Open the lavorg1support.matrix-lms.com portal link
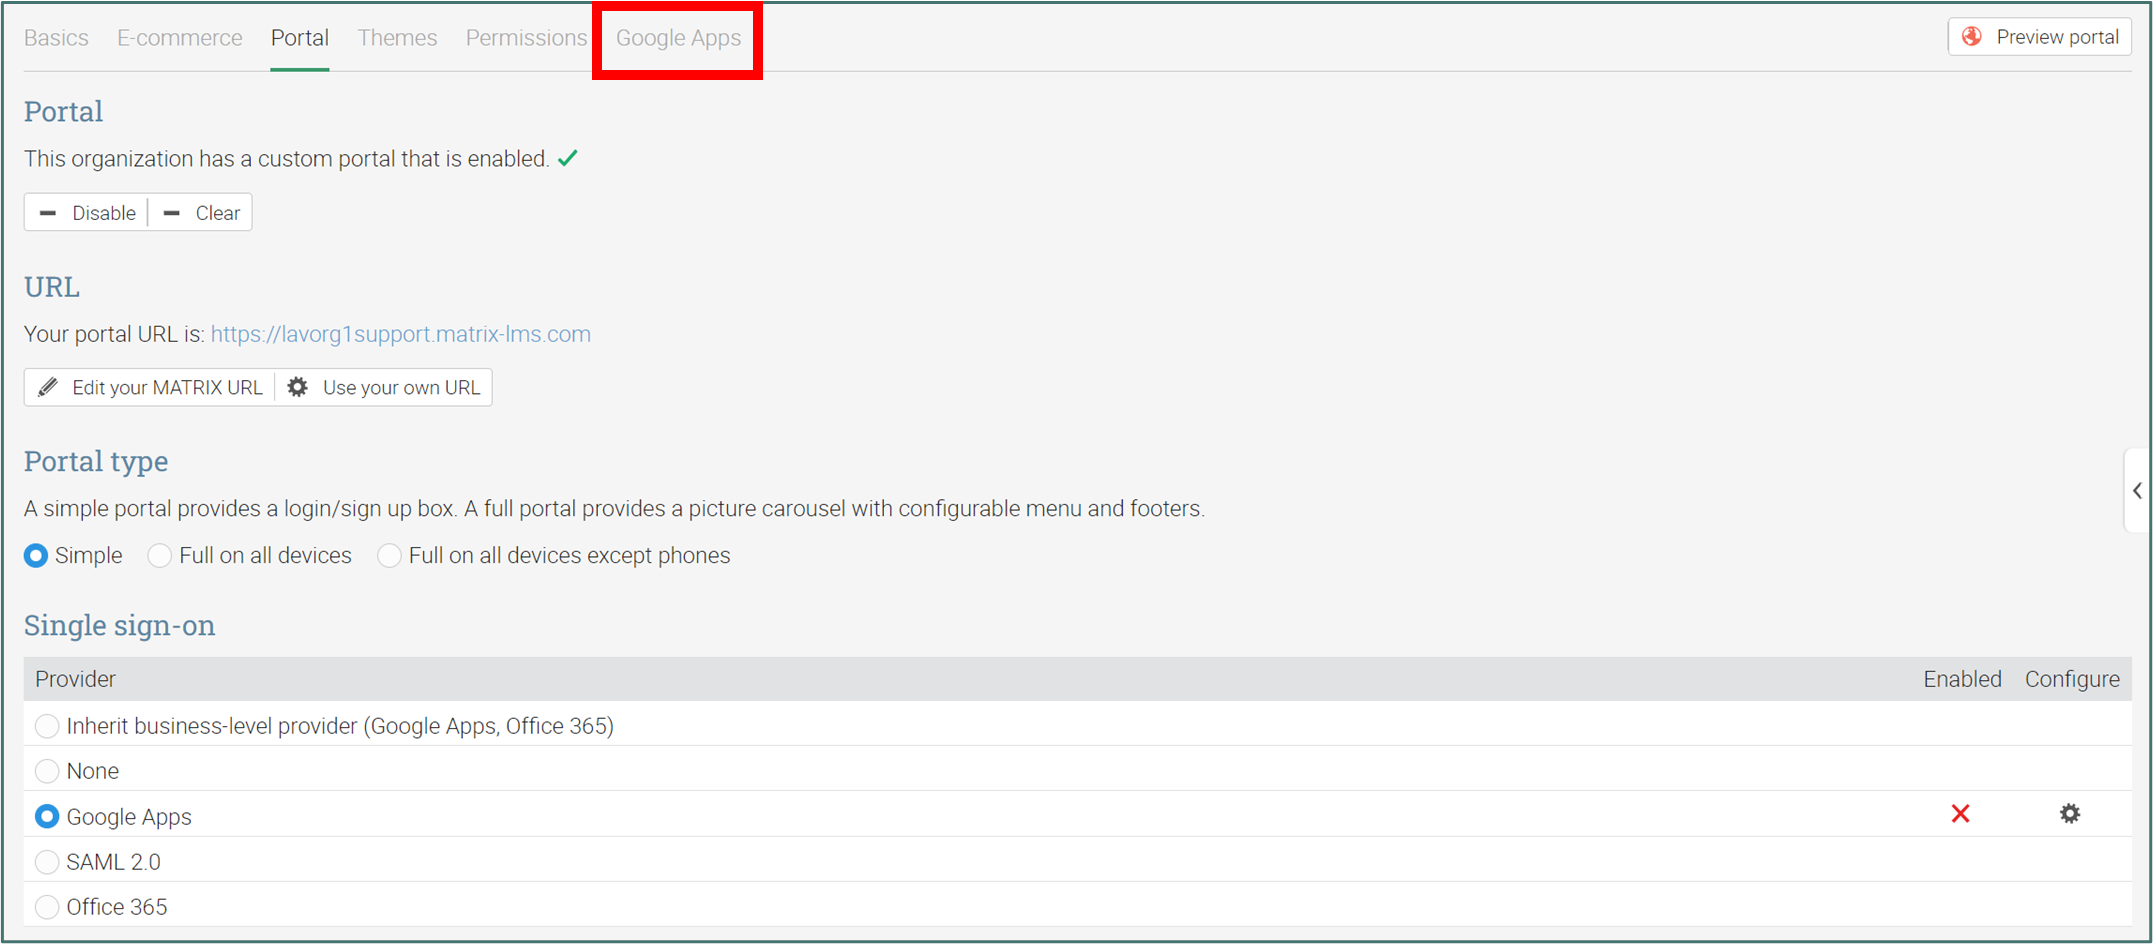Viewport: 2153px width, 944px height. [x=401, y=334]
